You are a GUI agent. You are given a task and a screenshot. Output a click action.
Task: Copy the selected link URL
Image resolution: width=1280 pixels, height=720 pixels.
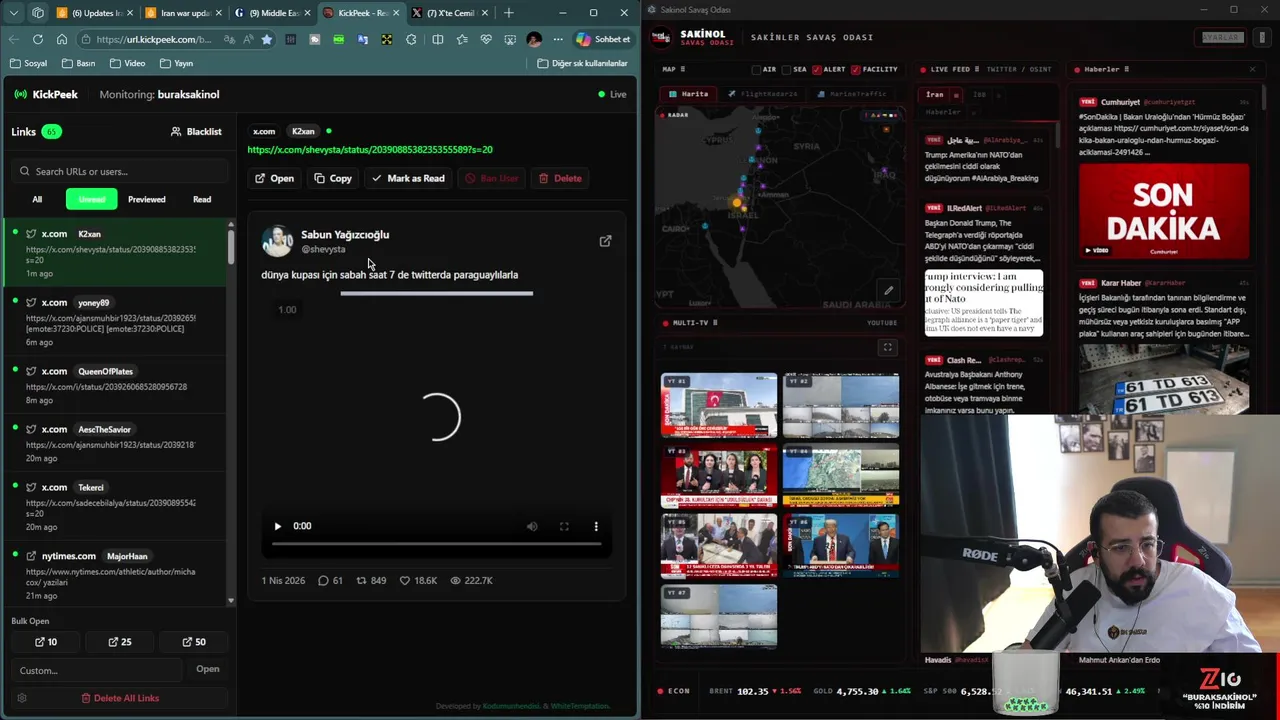tap(333, 178)
